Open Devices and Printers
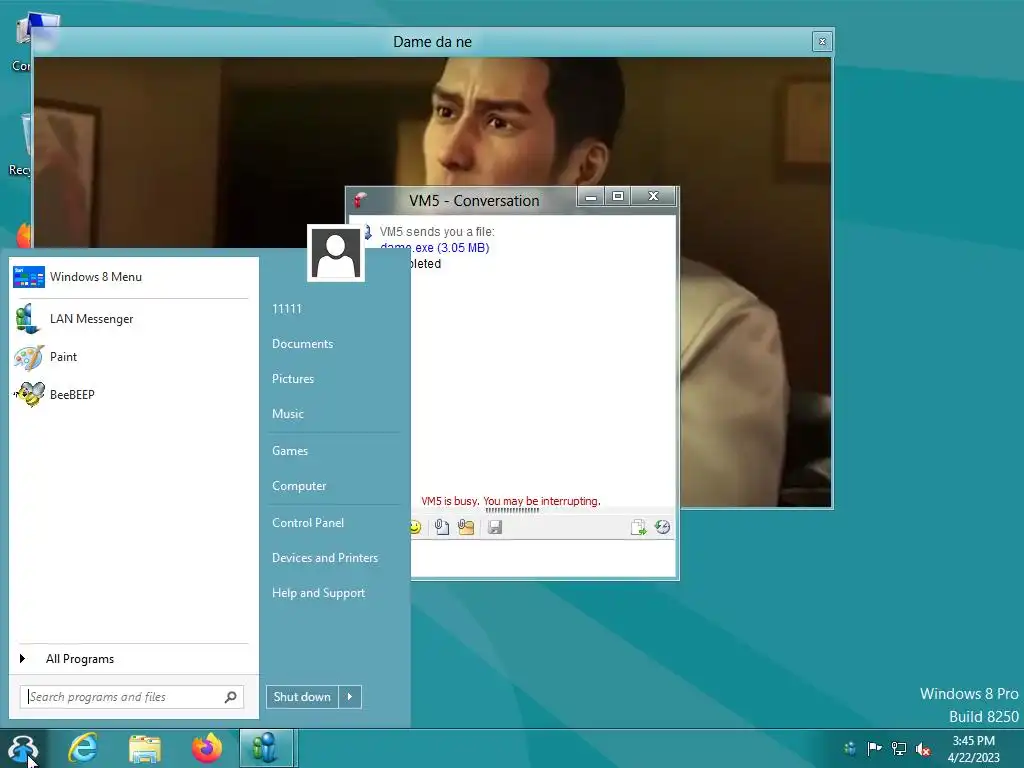The width and height of the screenshot is (1024, 768). click(x=325, y=558)
